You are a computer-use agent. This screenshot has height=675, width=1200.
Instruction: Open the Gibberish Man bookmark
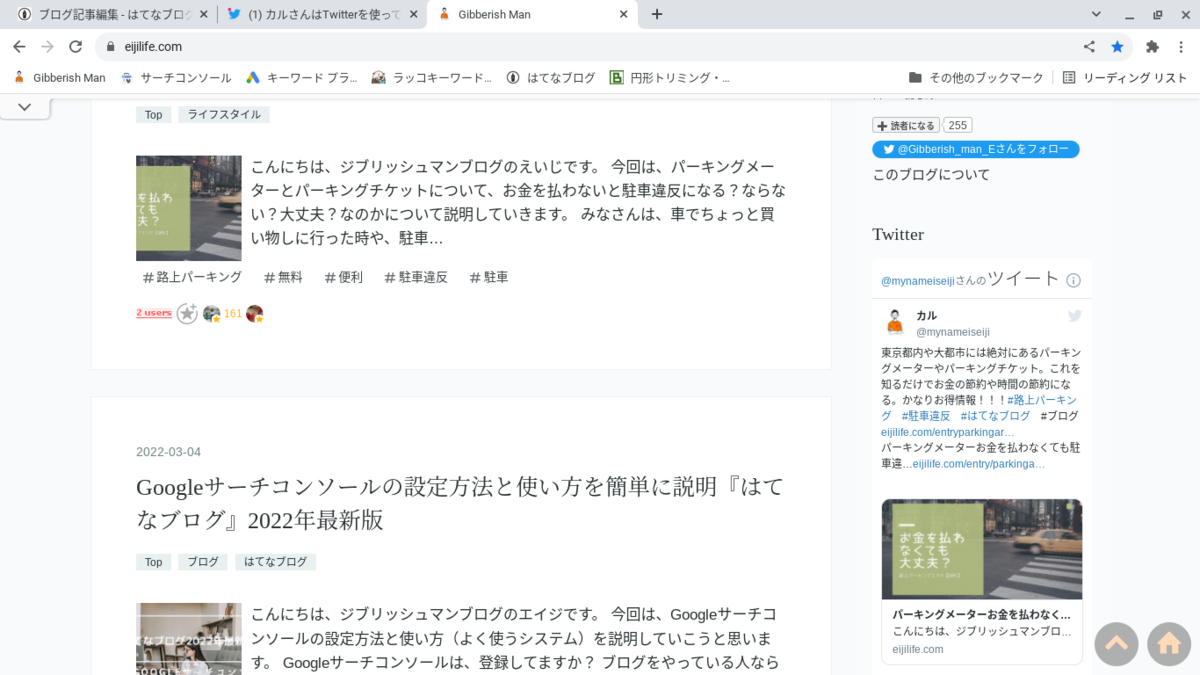(59, 77)
